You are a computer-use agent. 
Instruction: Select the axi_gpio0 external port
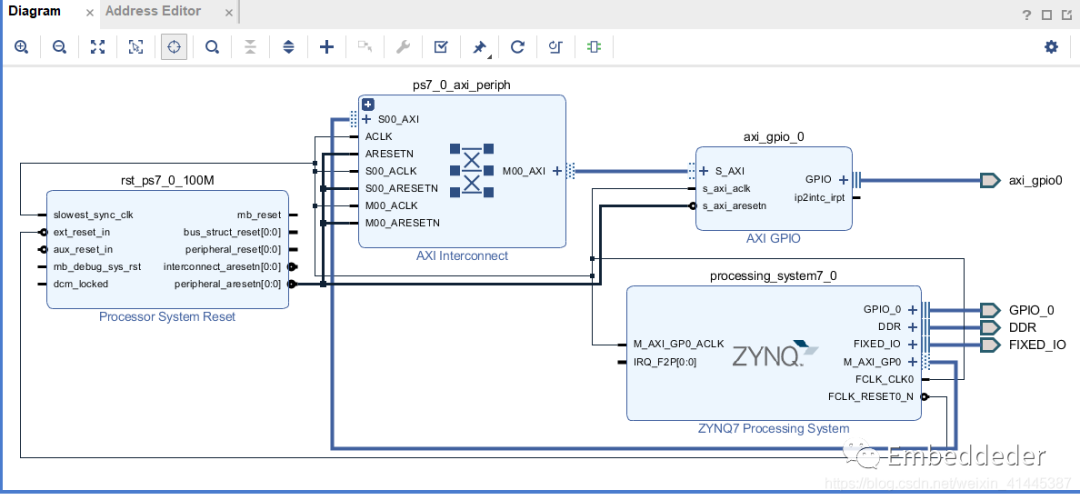click(990, 181)
